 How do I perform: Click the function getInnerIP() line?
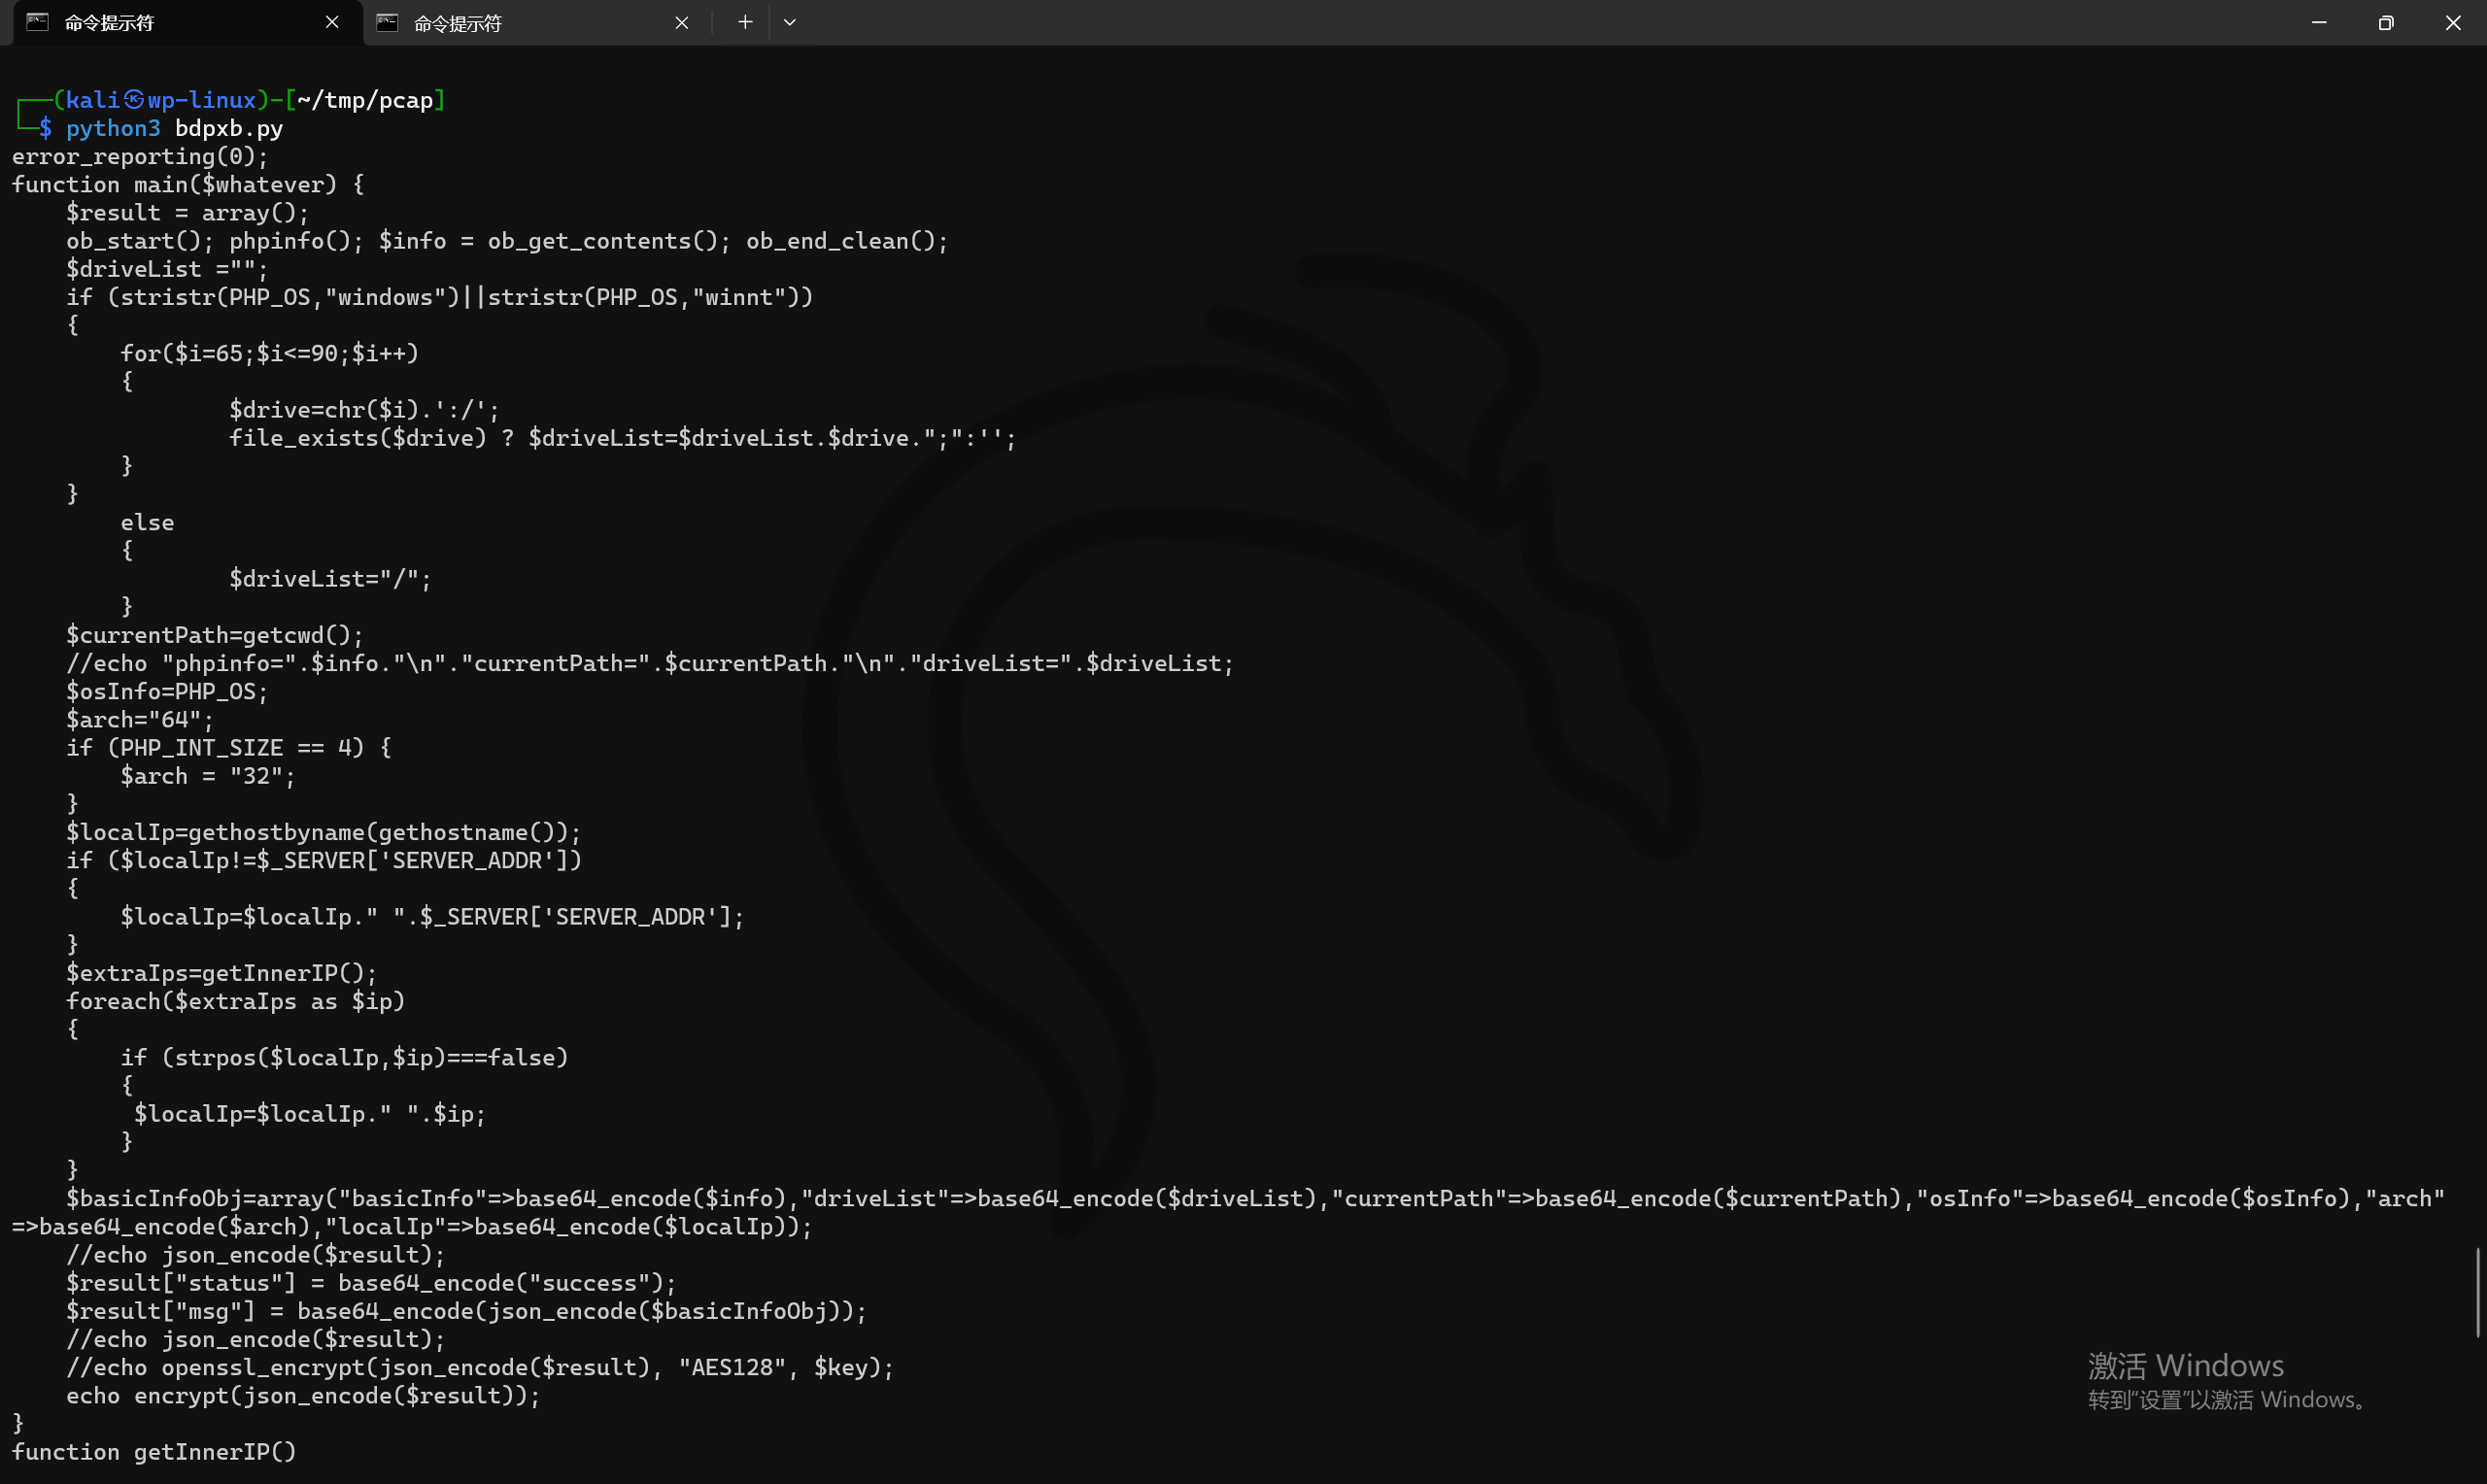[x=154, y=1451]
